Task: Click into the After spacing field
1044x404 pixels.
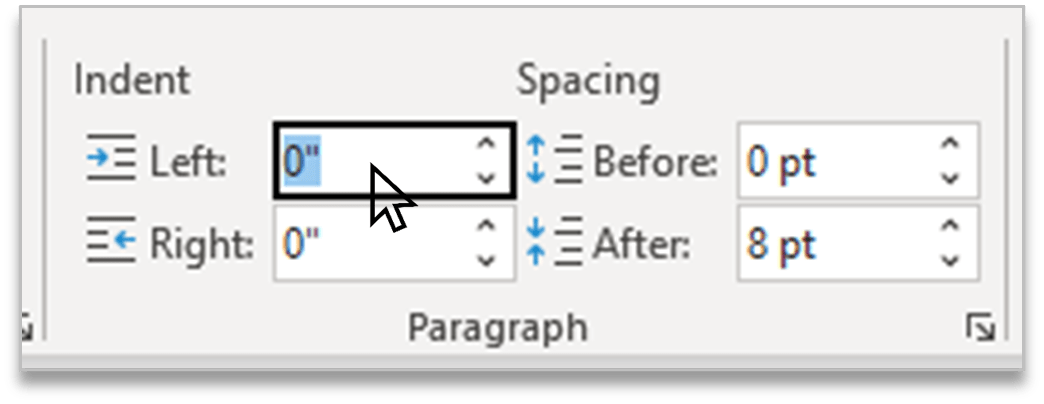Action: 858,244
